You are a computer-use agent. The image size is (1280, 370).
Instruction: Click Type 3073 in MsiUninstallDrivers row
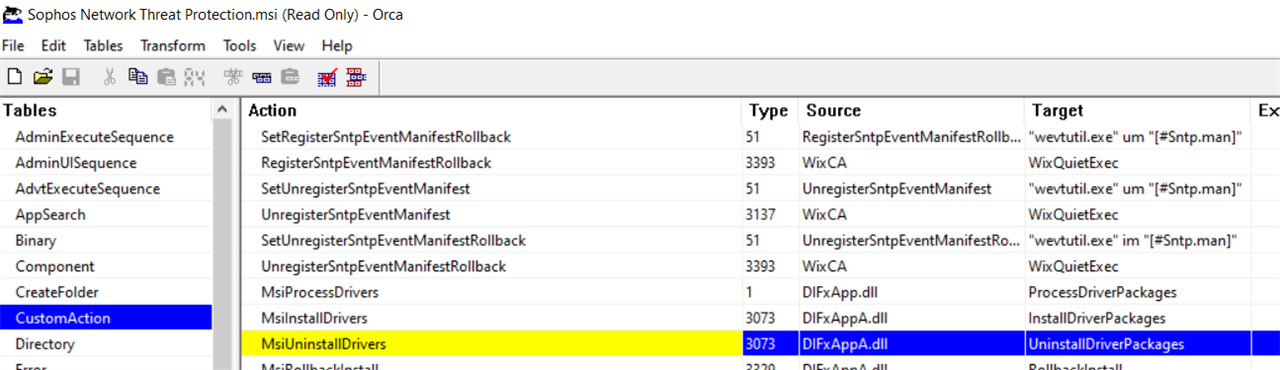[770, 344]
